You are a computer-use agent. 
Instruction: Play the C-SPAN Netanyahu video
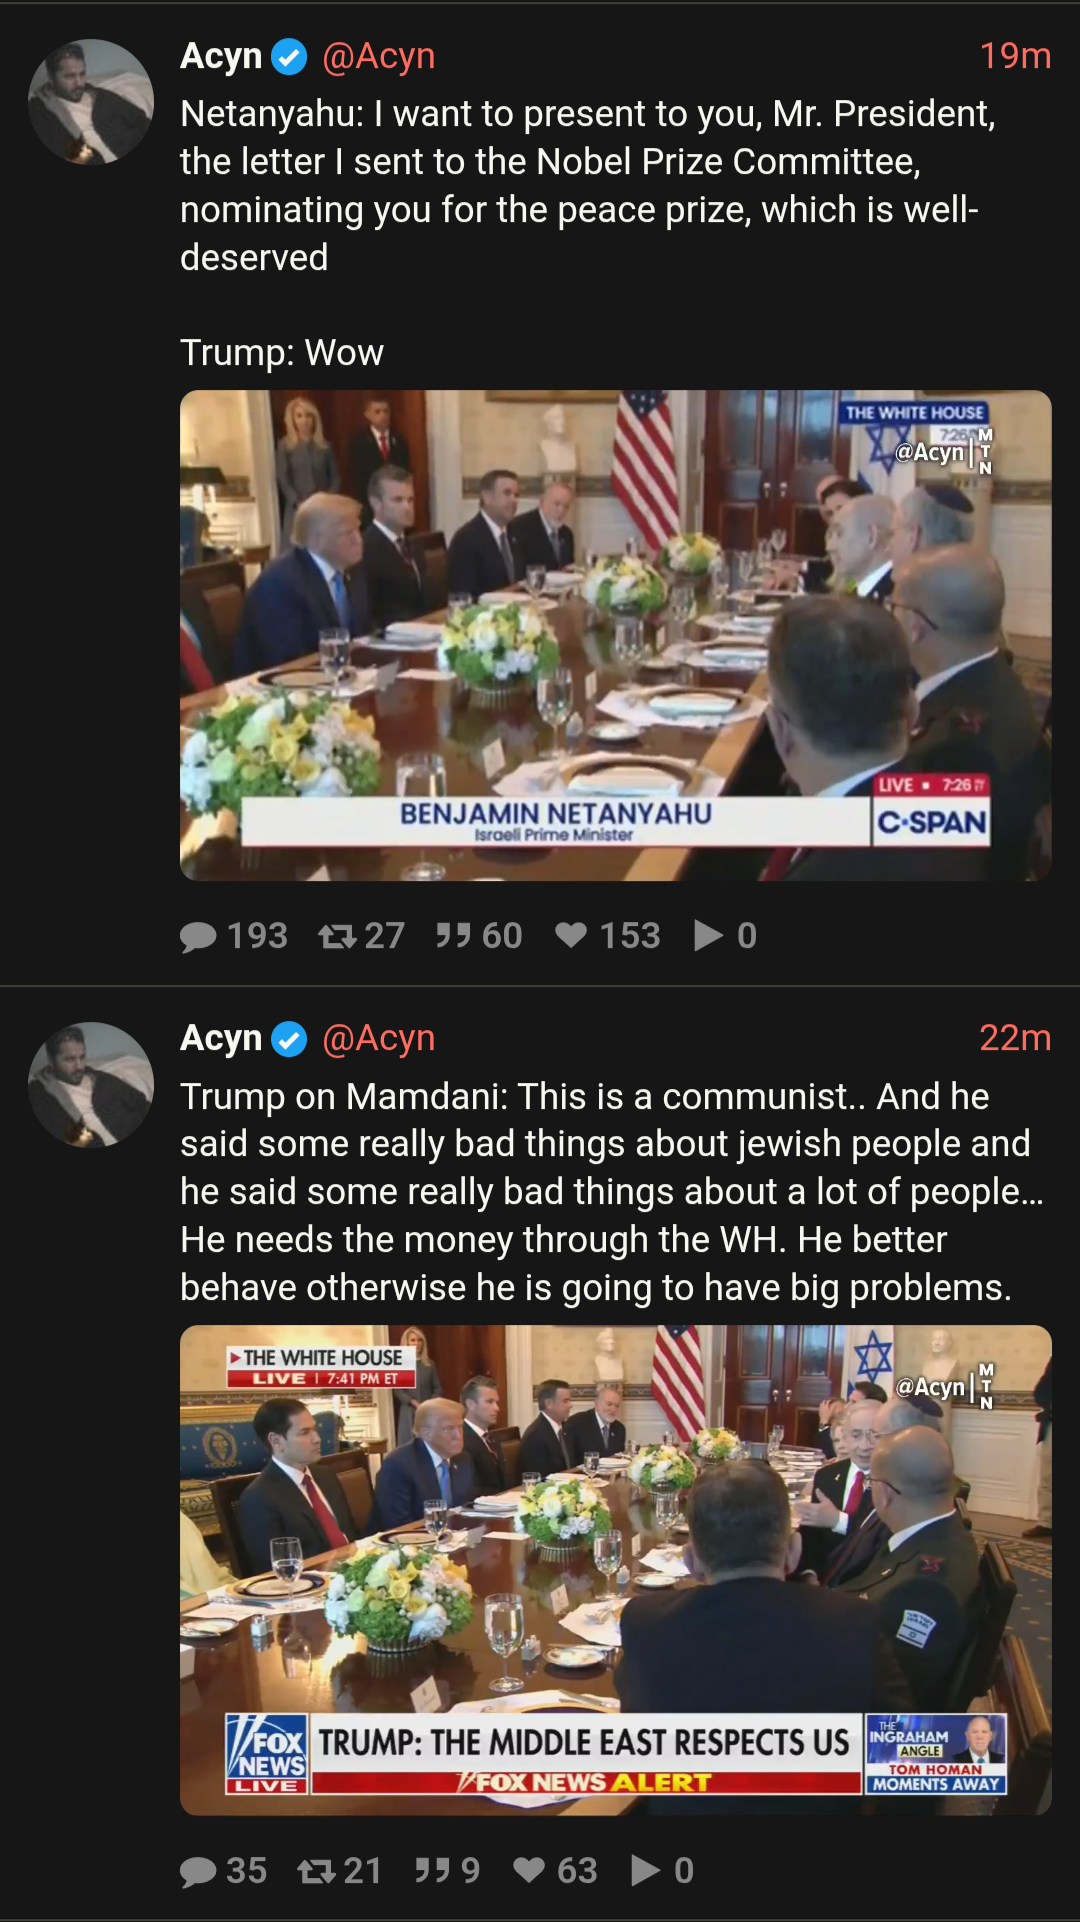pyautogui.click(x=616, y=636)
